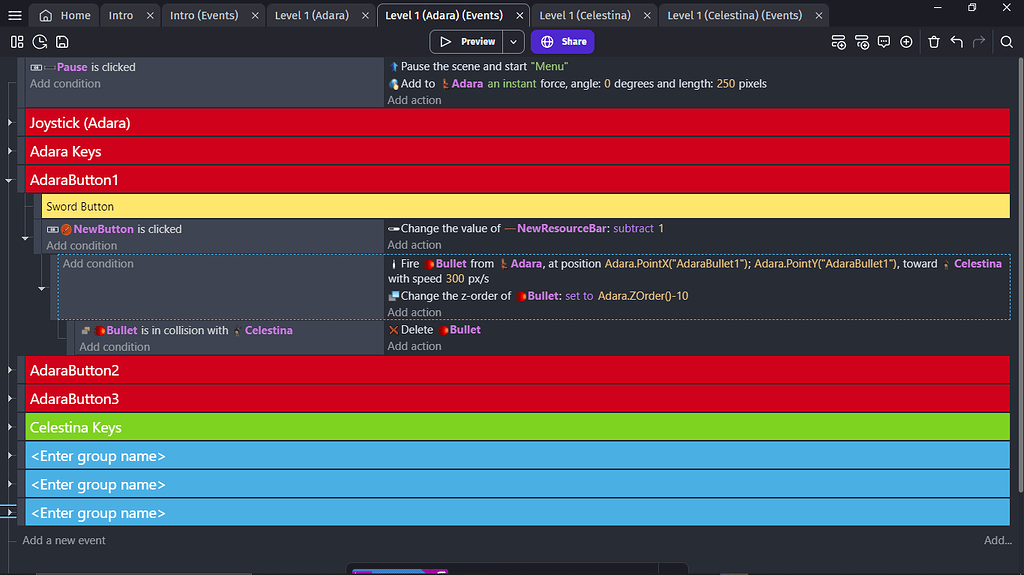The height and width of the screenshot is (575, 1024).
Task: Undo the last change
Action: click(x=957, y=42)
